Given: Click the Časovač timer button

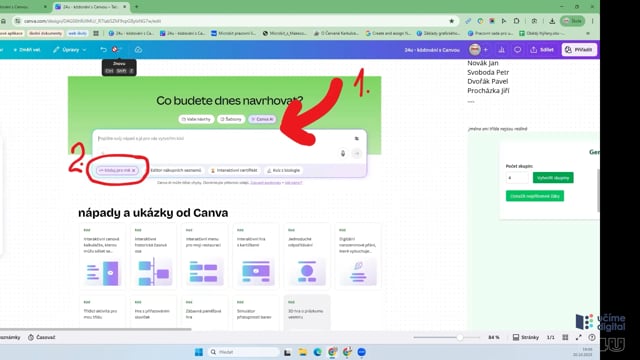Looking at the screenshot, I should click(41, 337).
